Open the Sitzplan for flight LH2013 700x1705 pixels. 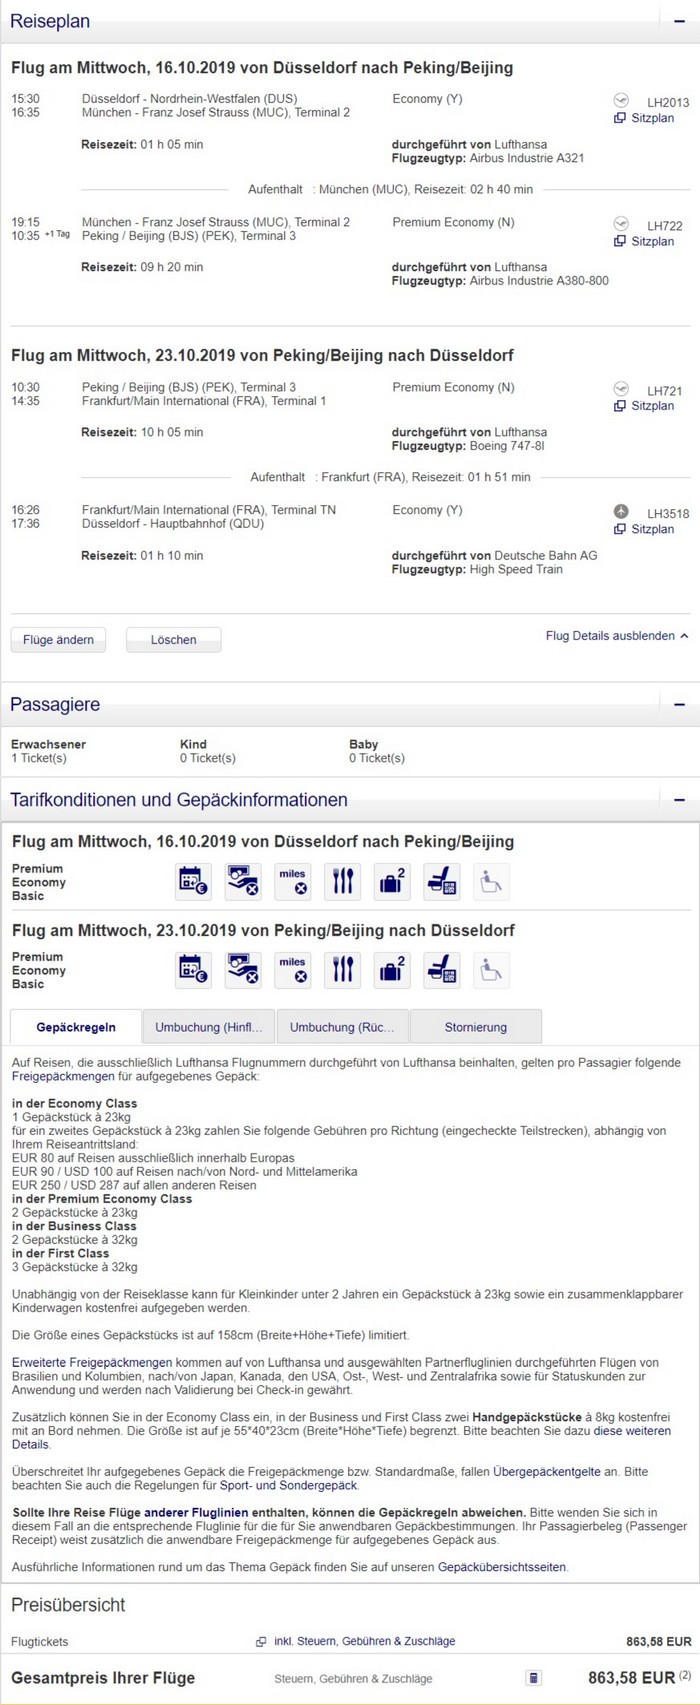coord(645,118)
